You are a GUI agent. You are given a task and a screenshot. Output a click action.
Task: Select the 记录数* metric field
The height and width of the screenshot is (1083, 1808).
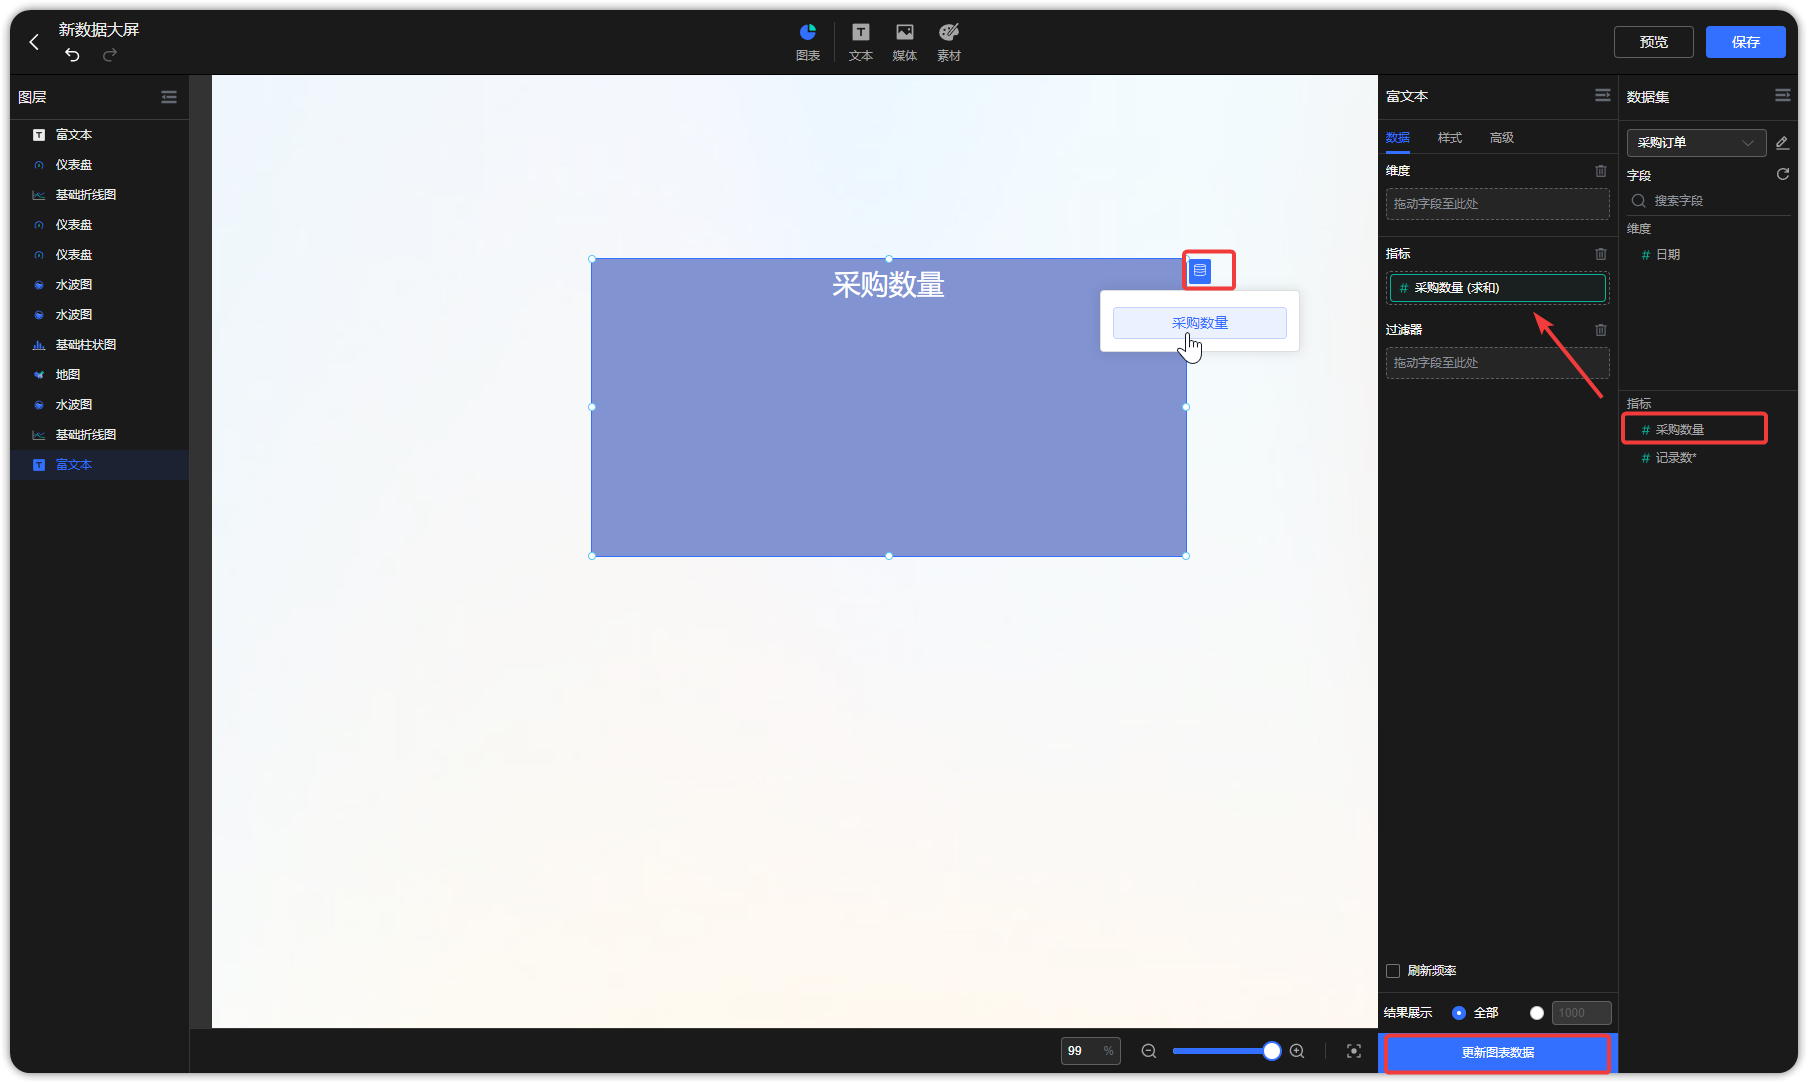click(x=1670, y=458)
